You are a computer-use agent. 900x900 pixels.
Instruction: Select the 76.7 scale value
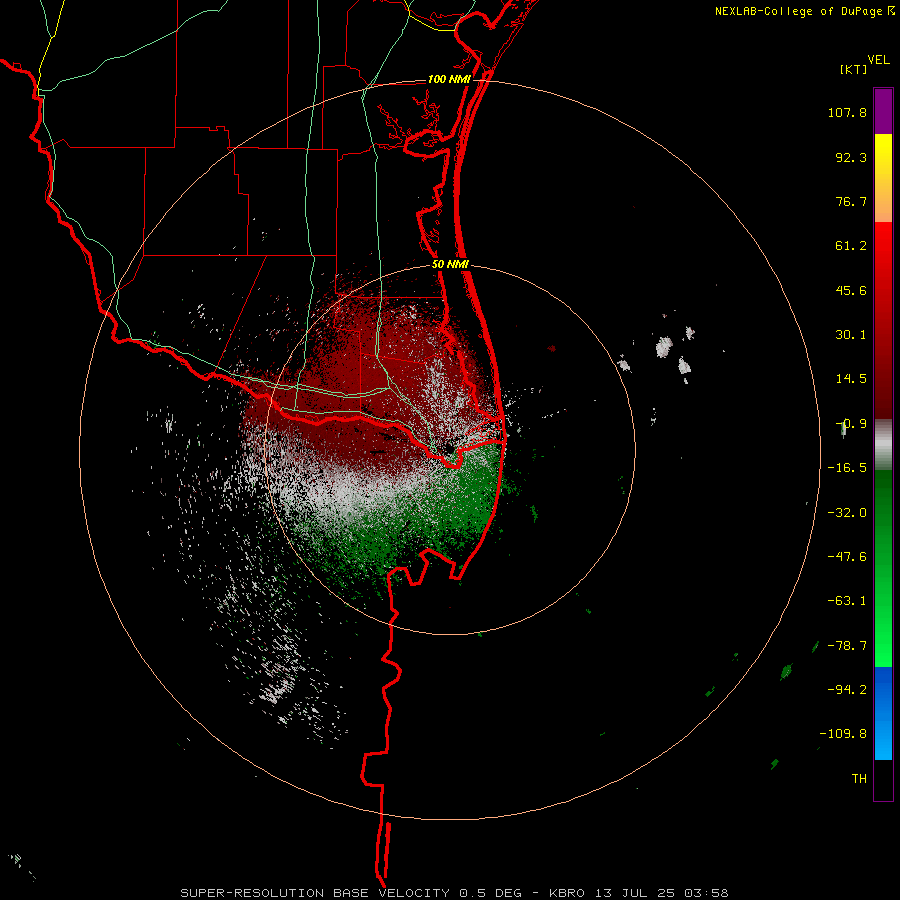(851, 201)
